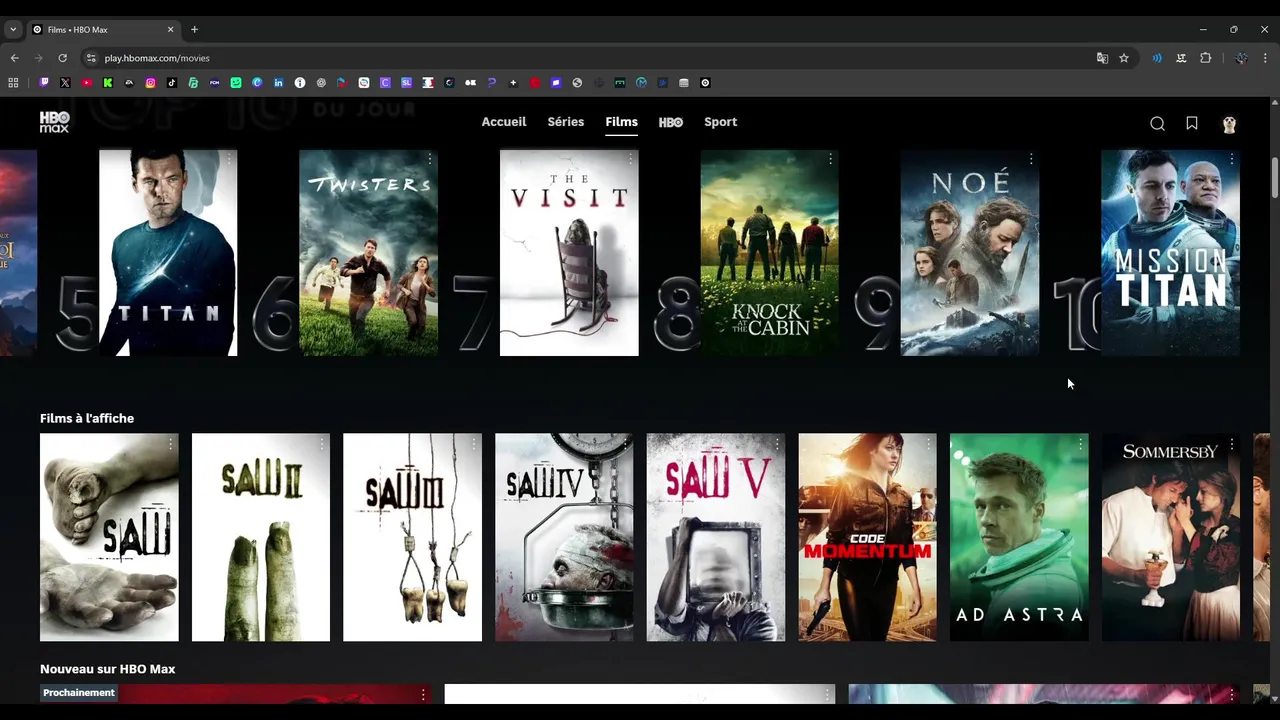Select the Films navigation item

621,122
